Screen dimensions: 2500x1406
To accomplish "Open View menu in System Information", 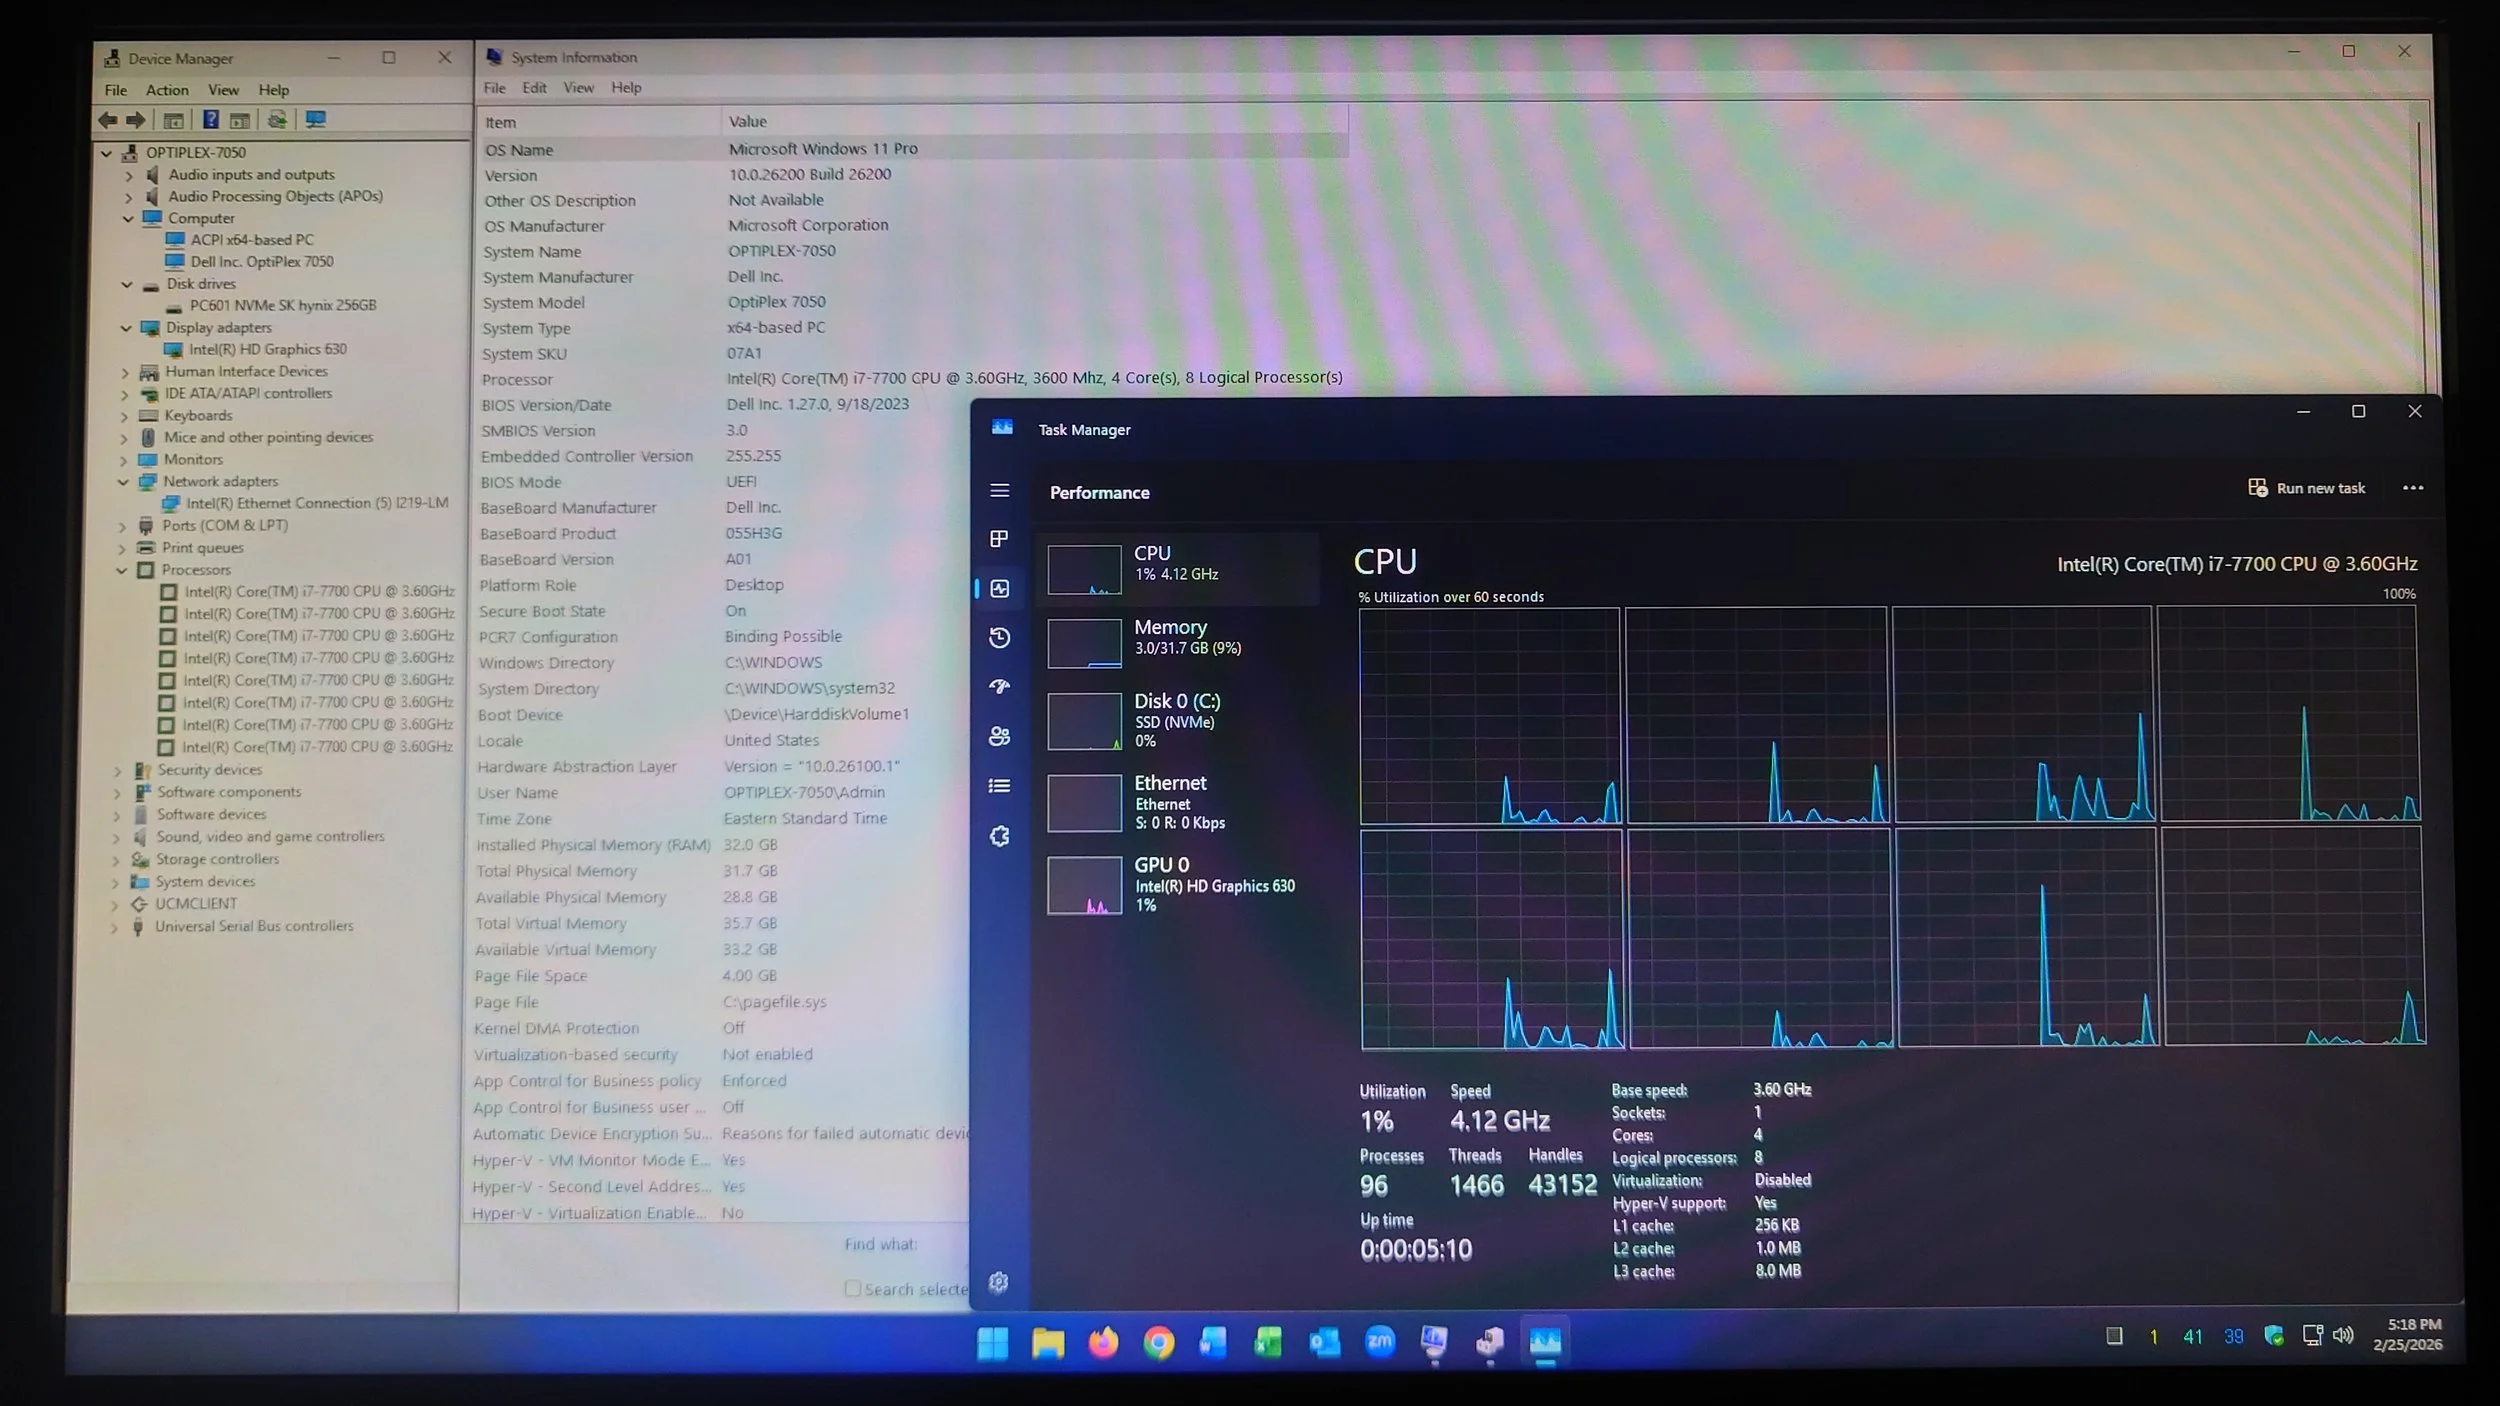I will [578, 88].
